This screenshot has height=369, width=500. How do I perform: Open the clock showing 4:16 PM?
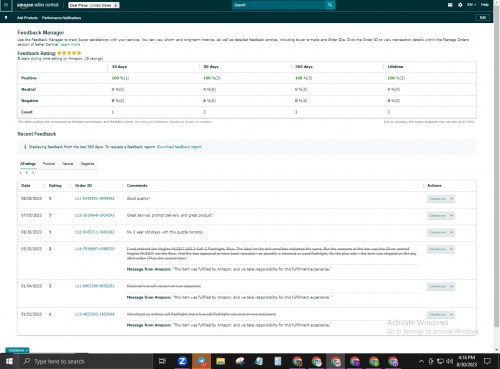[x=467, y=361]
